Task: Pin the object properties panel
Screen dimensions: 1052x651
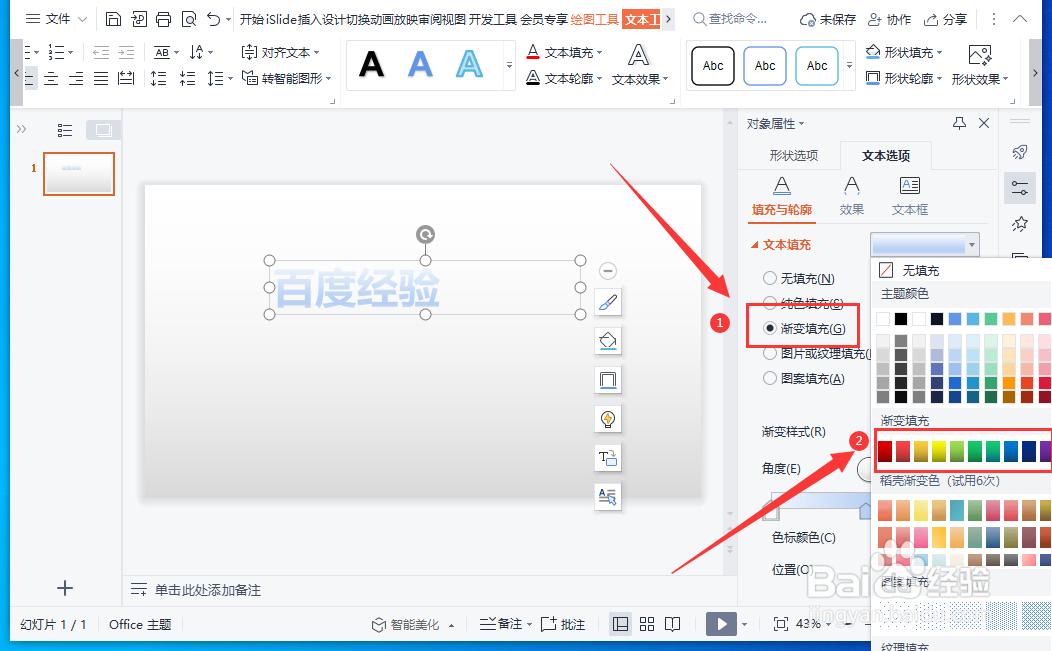Action: point(959,123)
